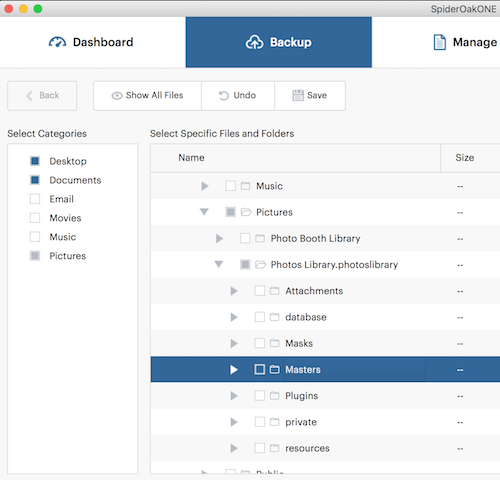
Task: Select the Plugins row label
Action: click(301, 396)
